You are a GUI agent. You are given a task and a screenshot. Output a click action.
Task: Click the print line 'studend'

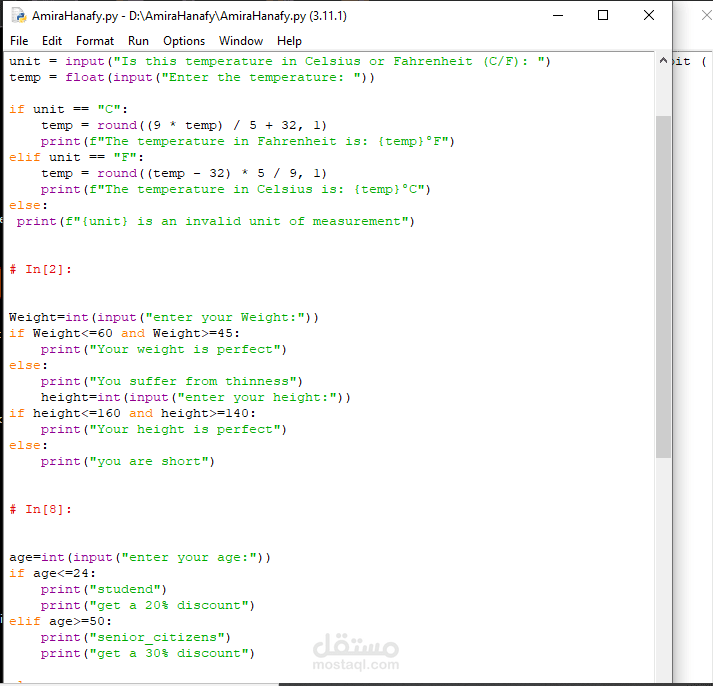click(x=104, y=589)
